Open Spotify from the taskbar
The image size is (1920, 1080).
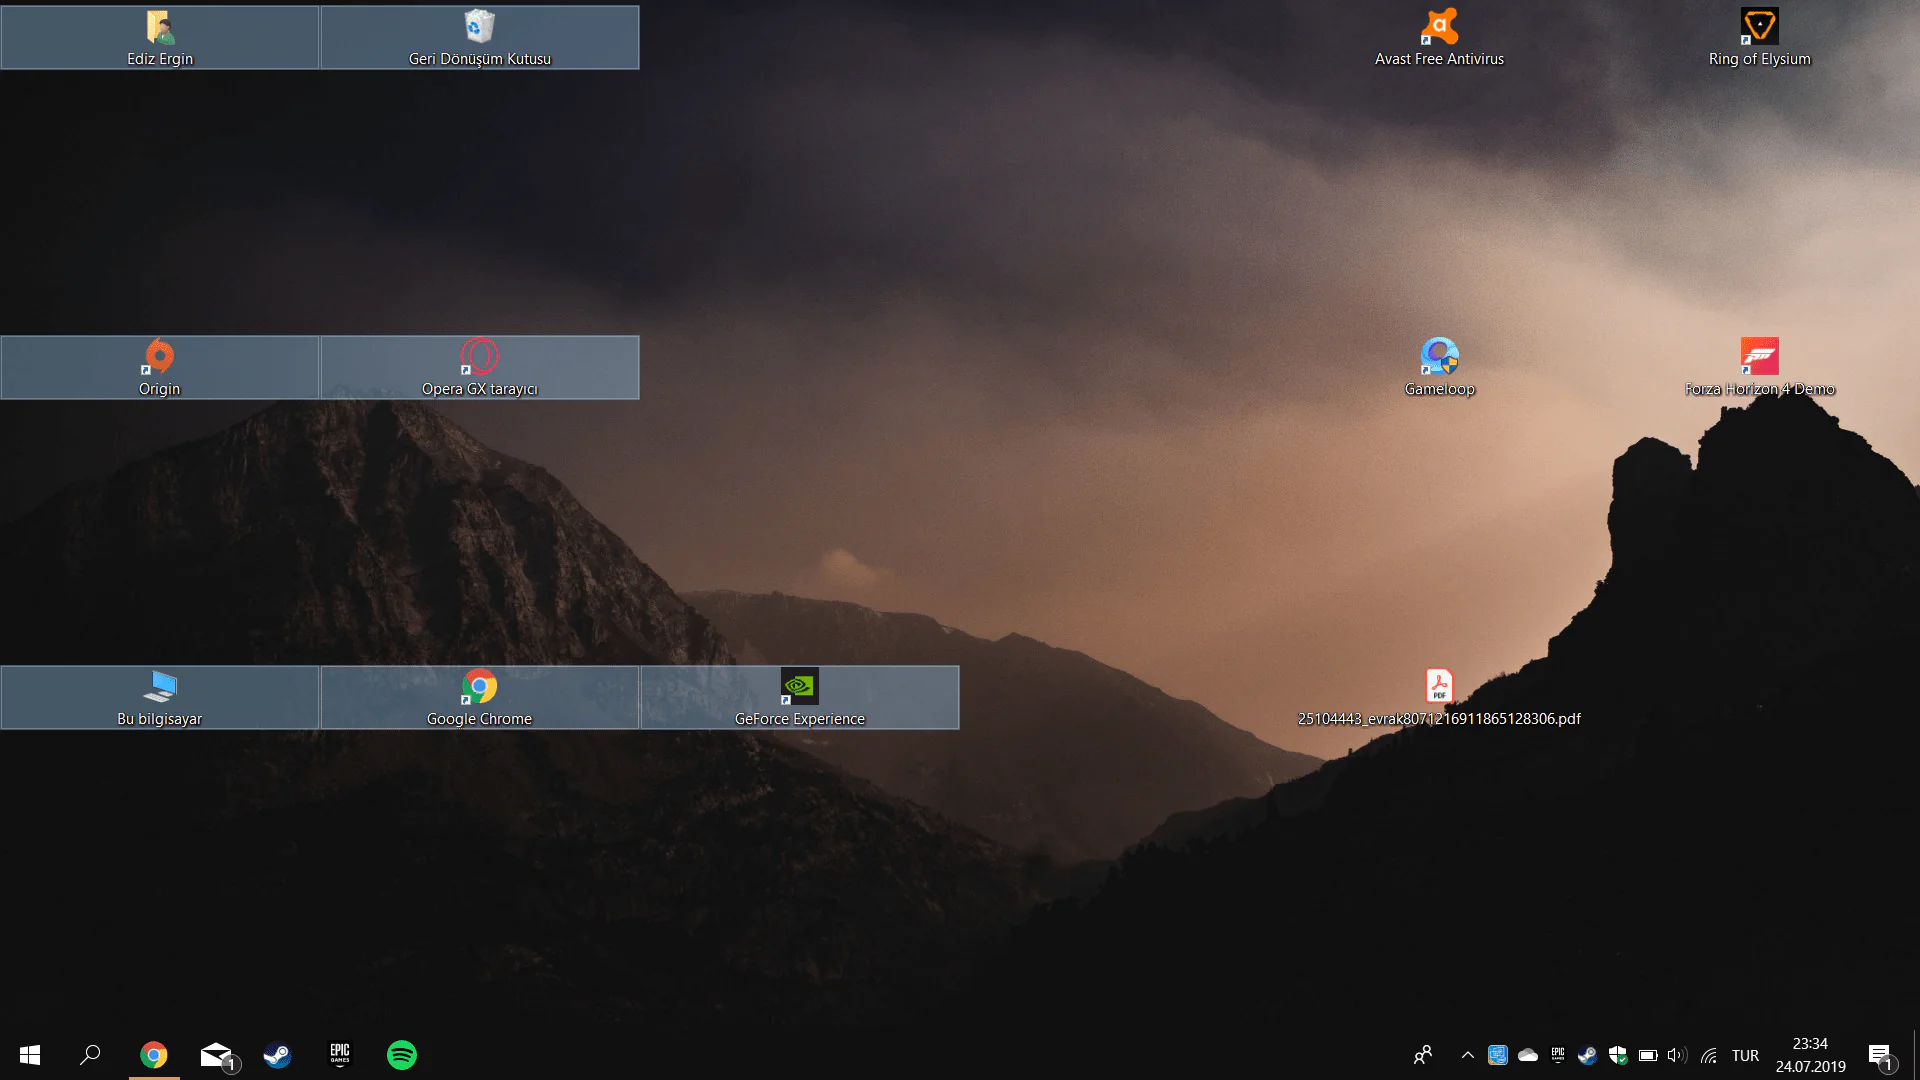coord(401,1055)
